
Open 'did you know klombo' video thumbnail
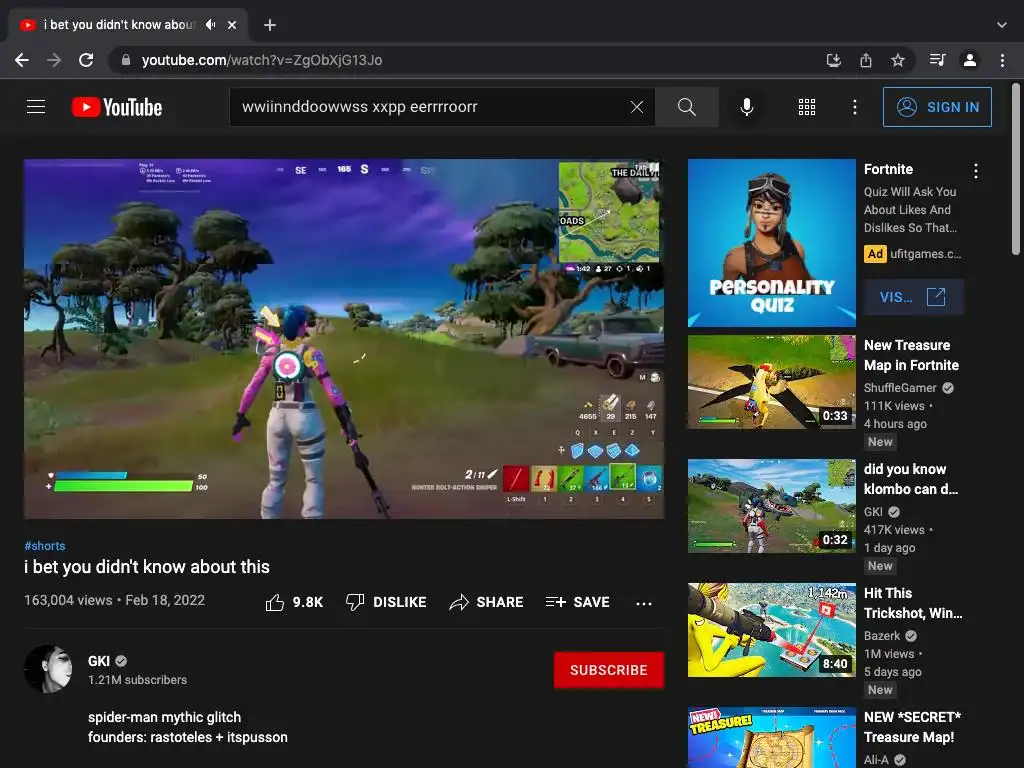[772, 507]
